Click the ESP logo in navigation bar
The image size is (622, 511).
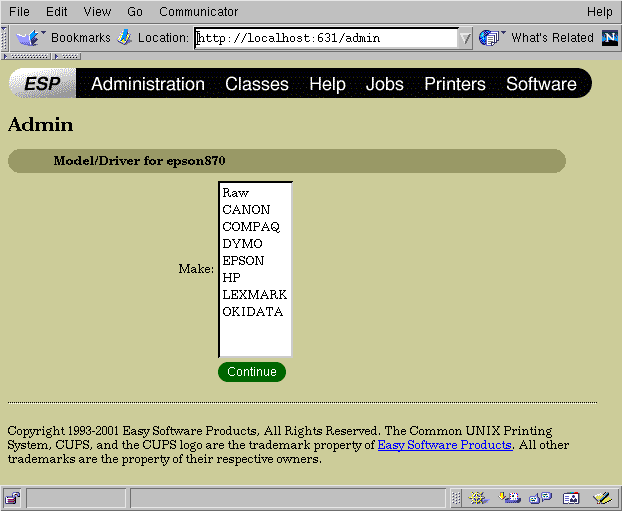pos(42,84)
